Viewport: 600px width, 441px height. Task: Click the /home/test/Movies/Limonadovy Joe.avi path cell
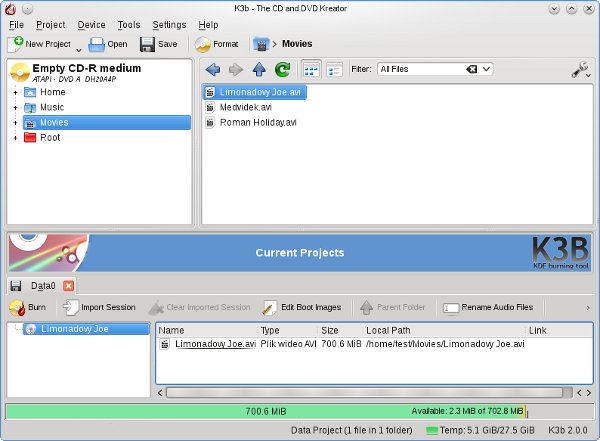coord(445,344)
